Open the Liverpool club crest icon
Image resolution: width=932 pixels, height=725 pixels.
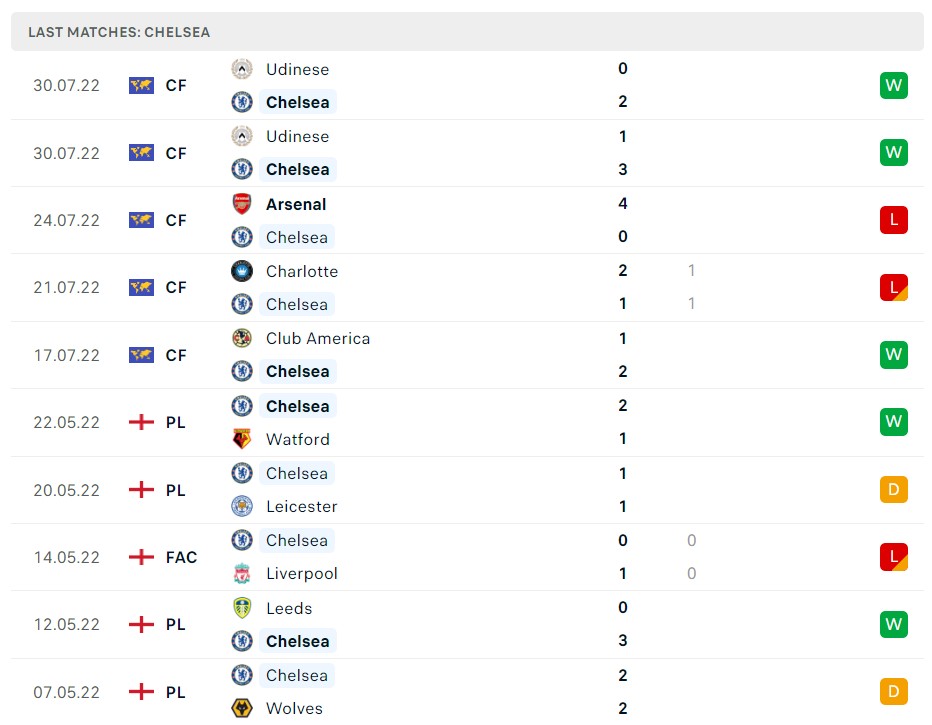click(x=241, y=573)
